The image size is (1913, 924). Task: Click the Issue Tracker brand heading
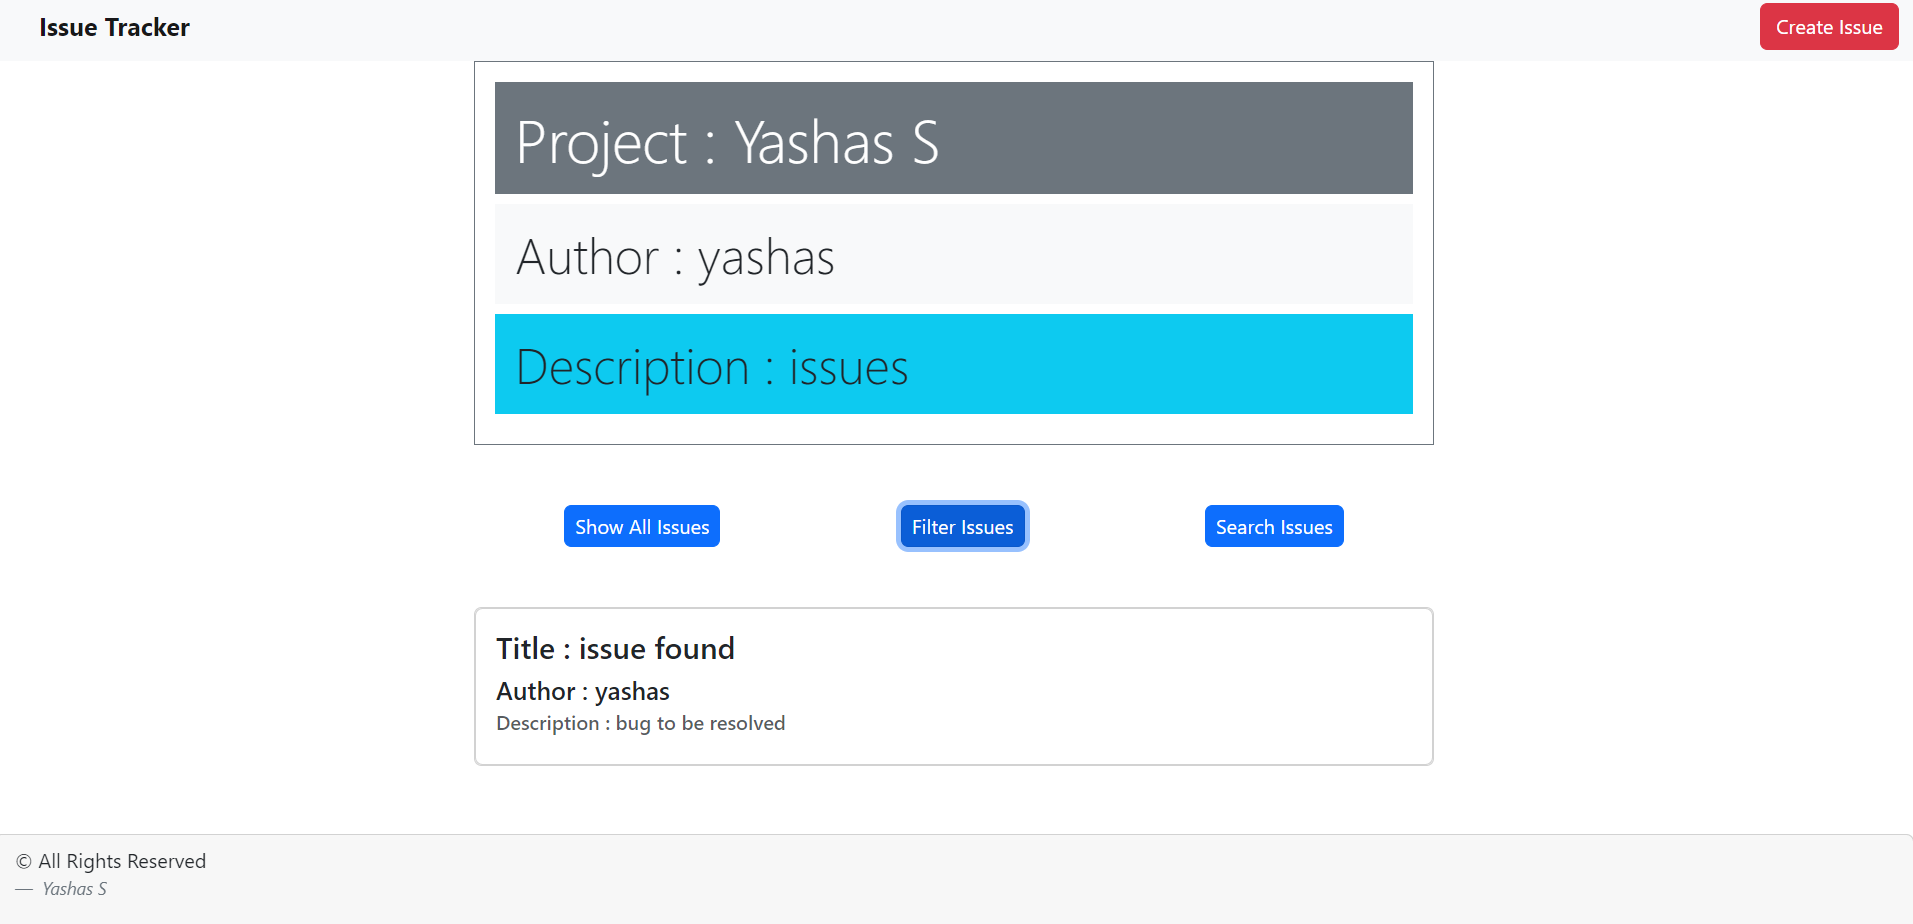click(x=114, y=27)
